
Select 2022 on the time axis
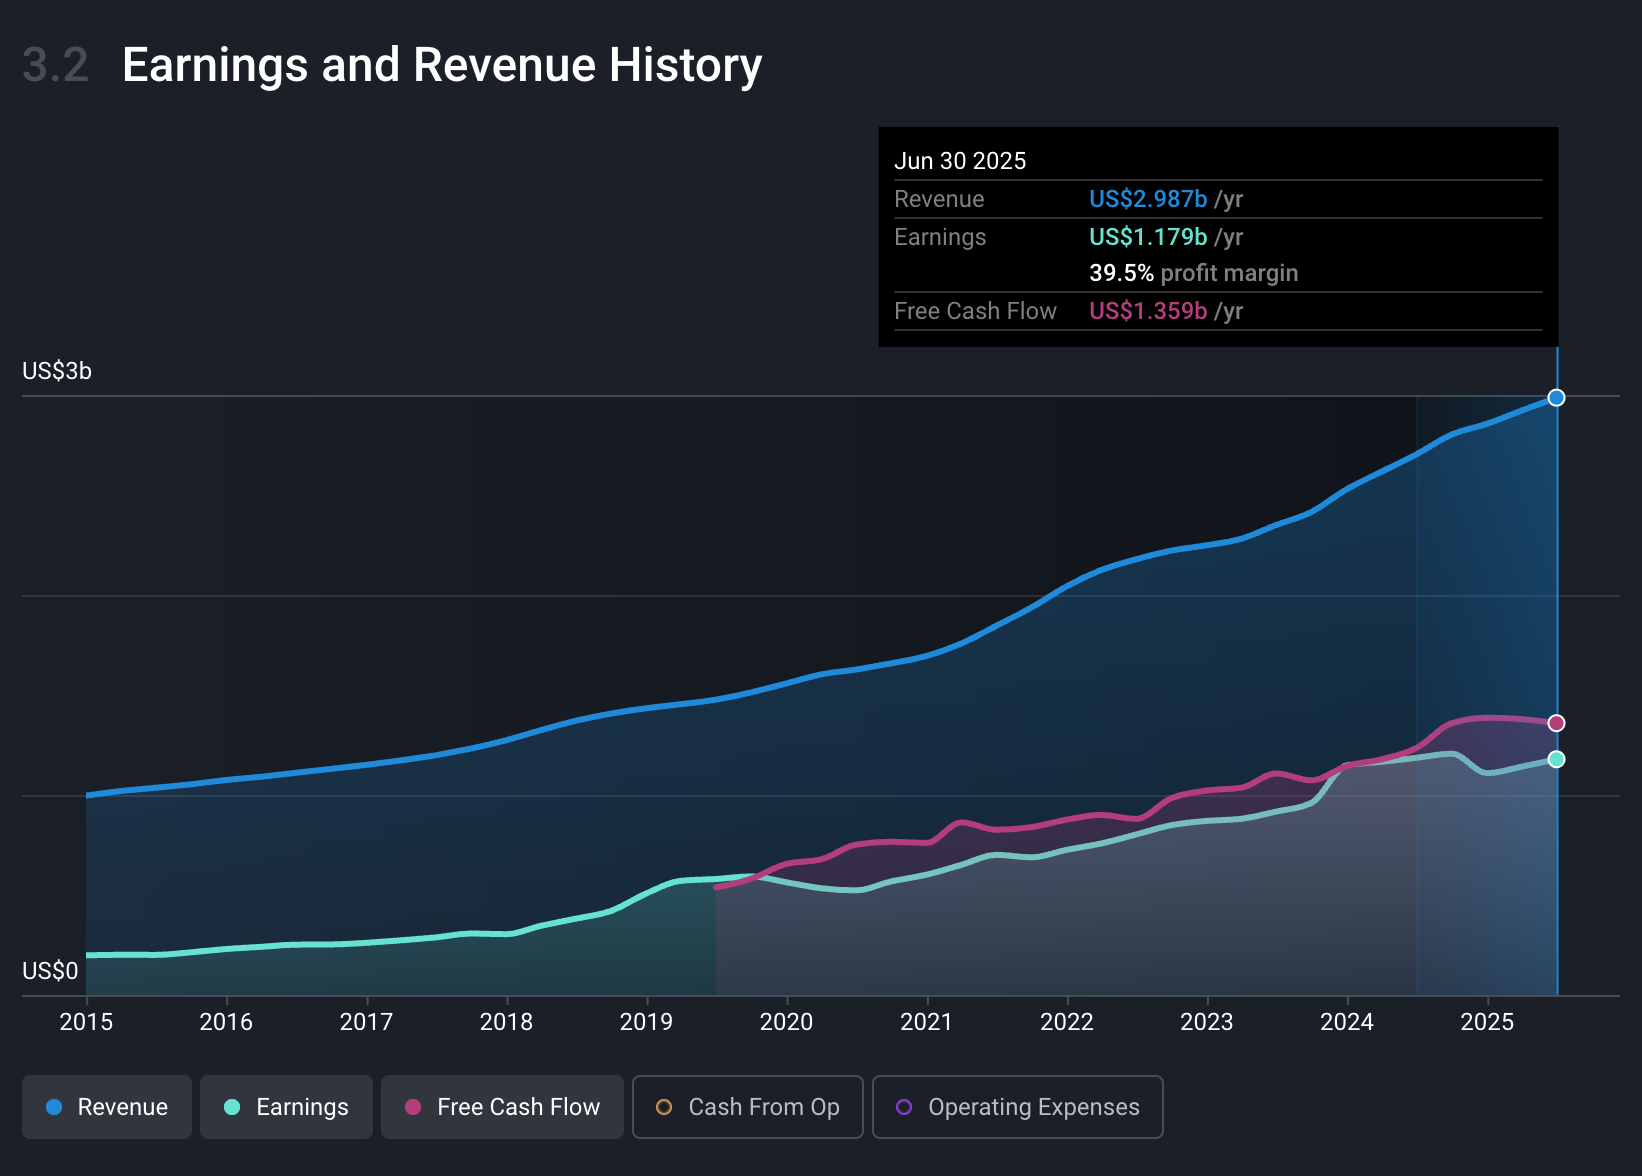1067,1022
